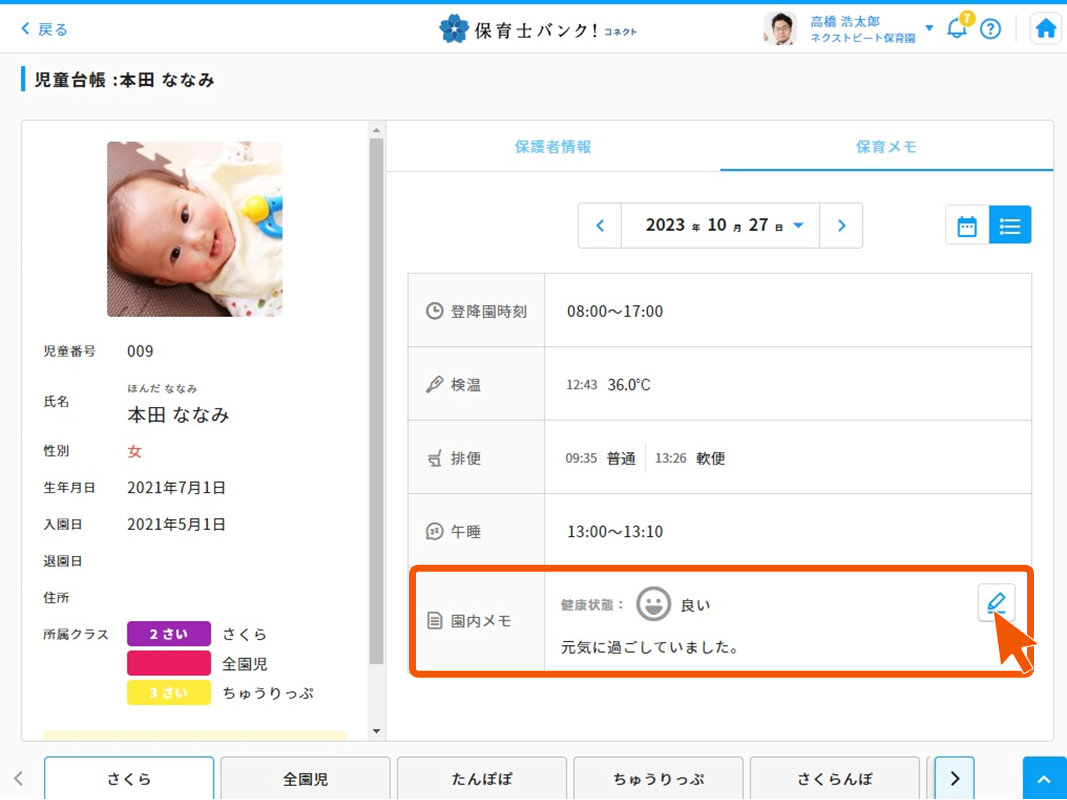Click the purple 2さい class badge
The height and width of the screenshot is (800, 1067).
click(168, 634)
